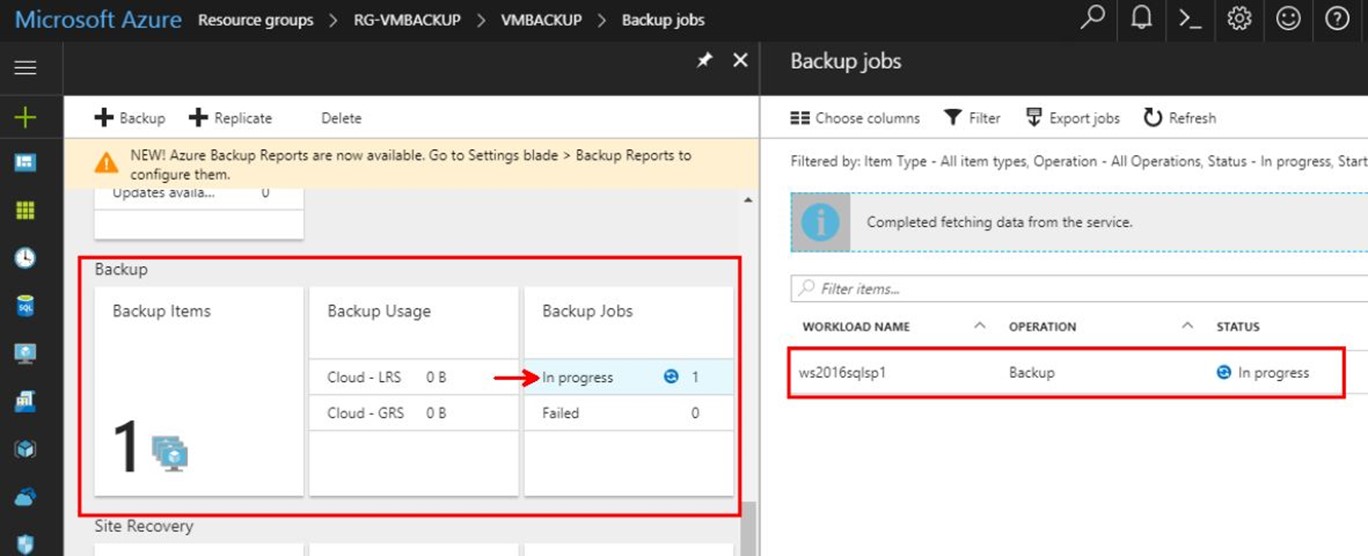Open All resources grid icon

(25, 211)
